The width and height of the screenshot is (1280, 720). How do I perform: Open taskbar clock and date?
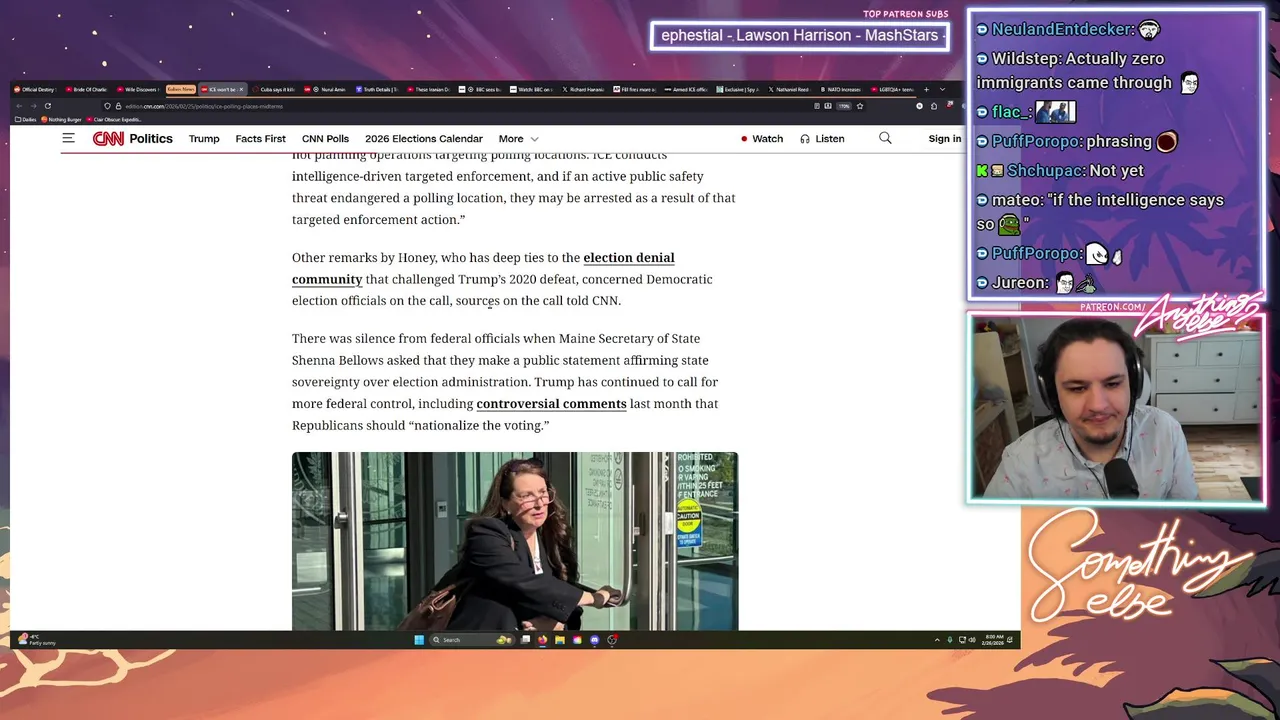click(x=994, y=640)
